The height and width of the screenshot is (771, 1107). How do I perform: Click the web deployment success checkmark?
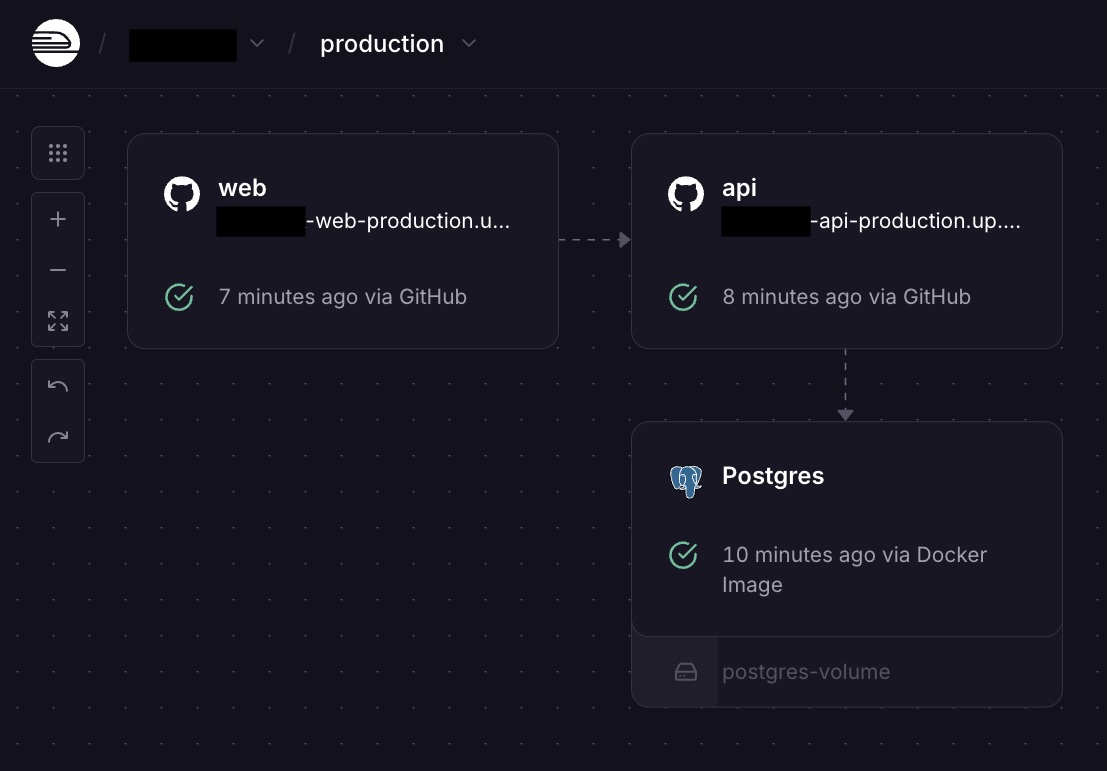point(179,297)
